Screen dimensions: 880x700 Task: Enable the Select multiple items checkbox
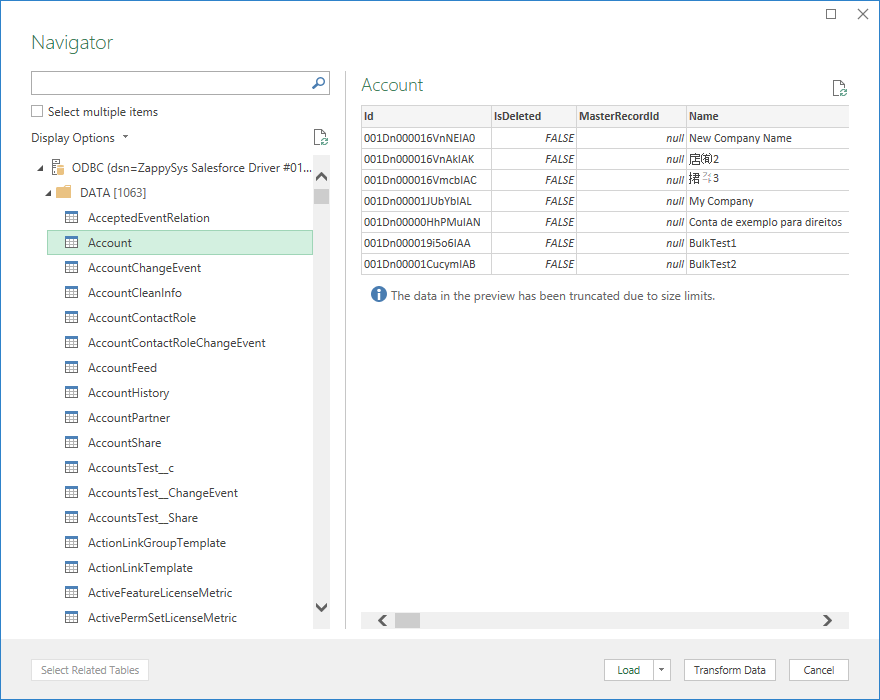[x=37, y=112]
